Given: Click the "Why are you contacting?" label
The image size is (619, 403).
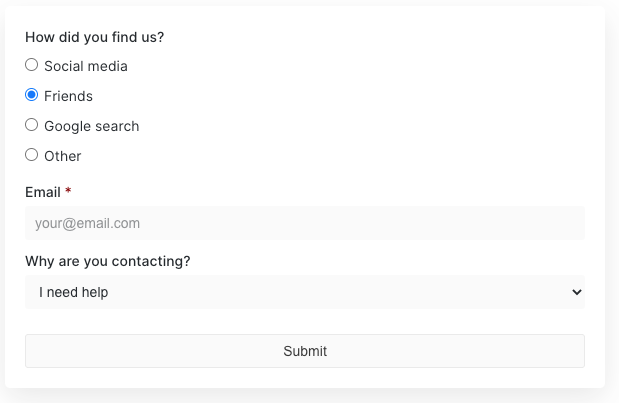Looking at the screenshot, I should point(107,261).
